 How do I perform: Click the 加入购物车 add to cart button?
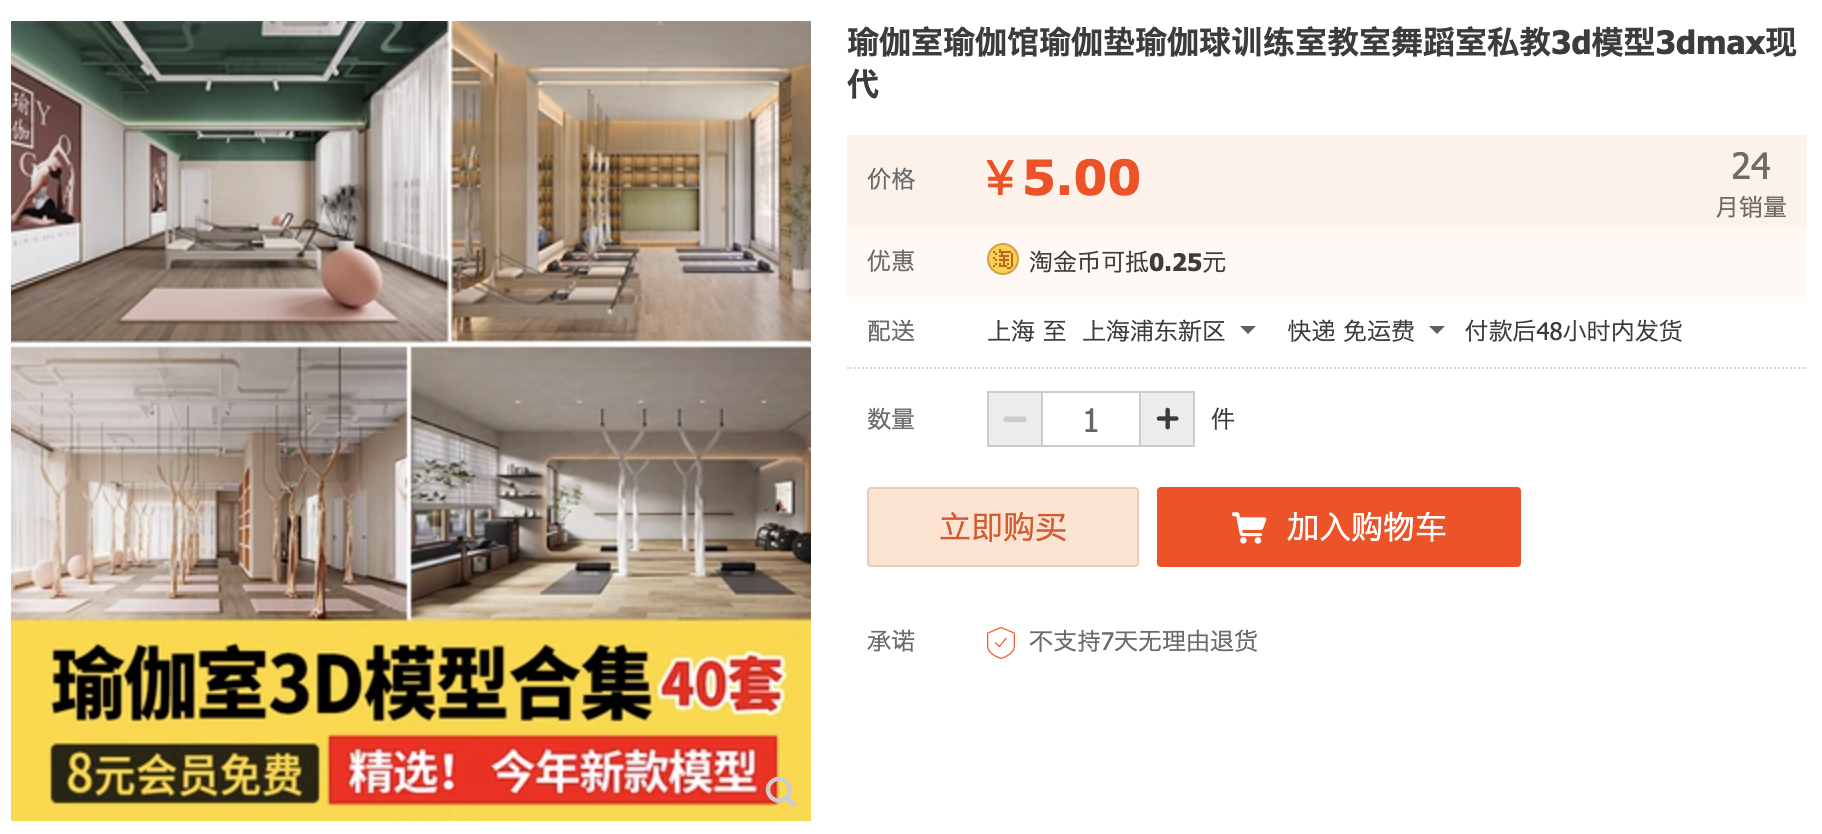click(1339, 527)
